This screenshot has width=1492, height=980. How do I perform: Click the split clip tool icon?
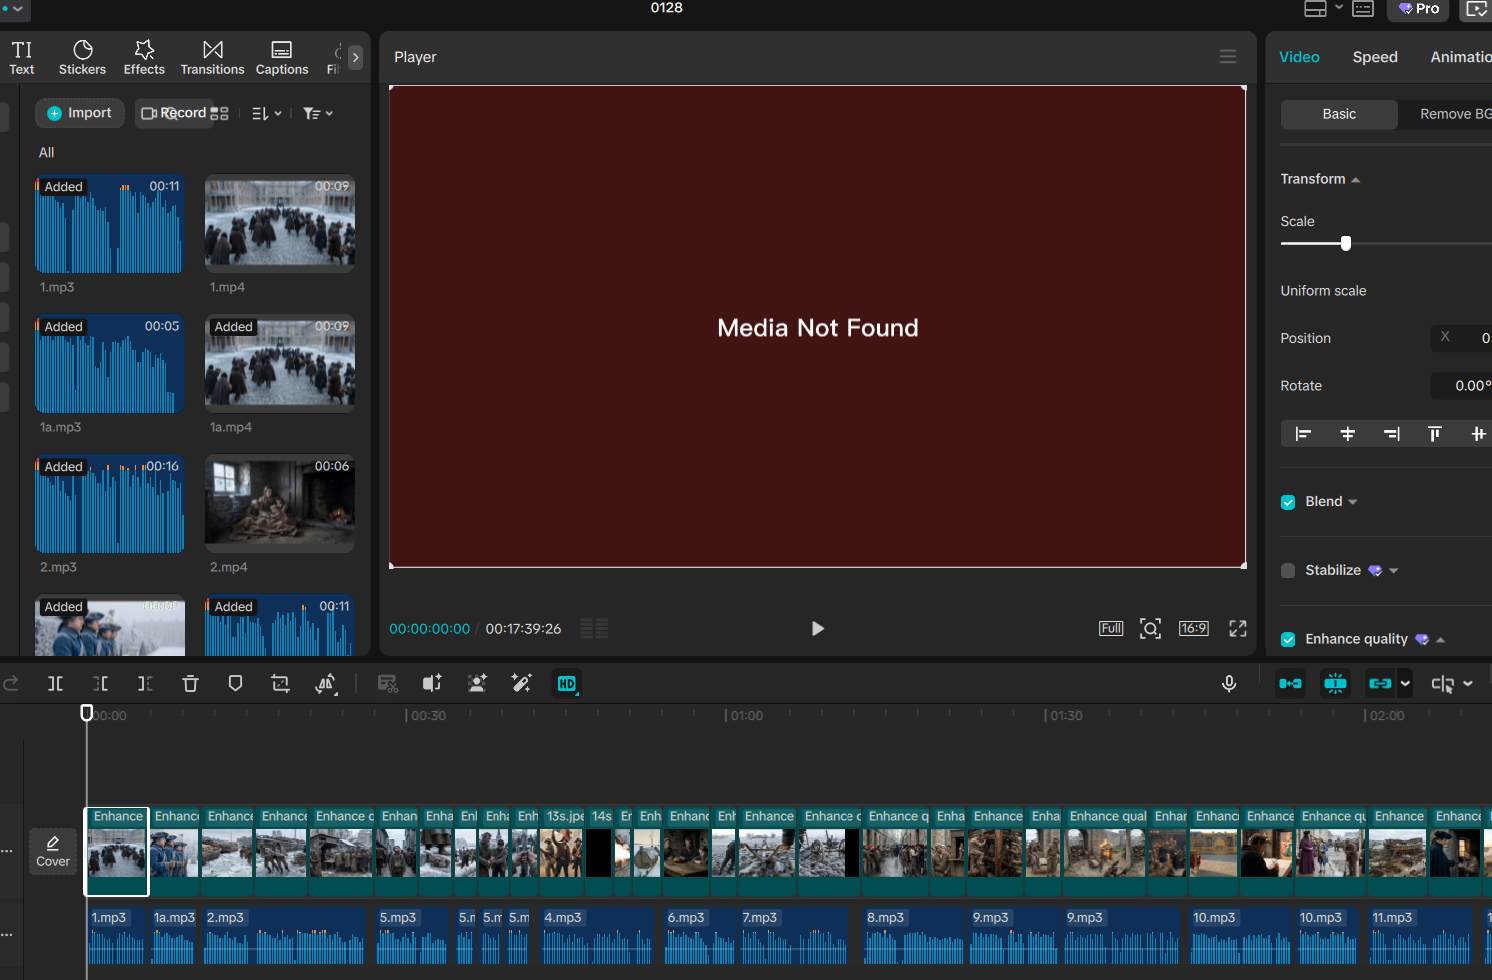56,684
